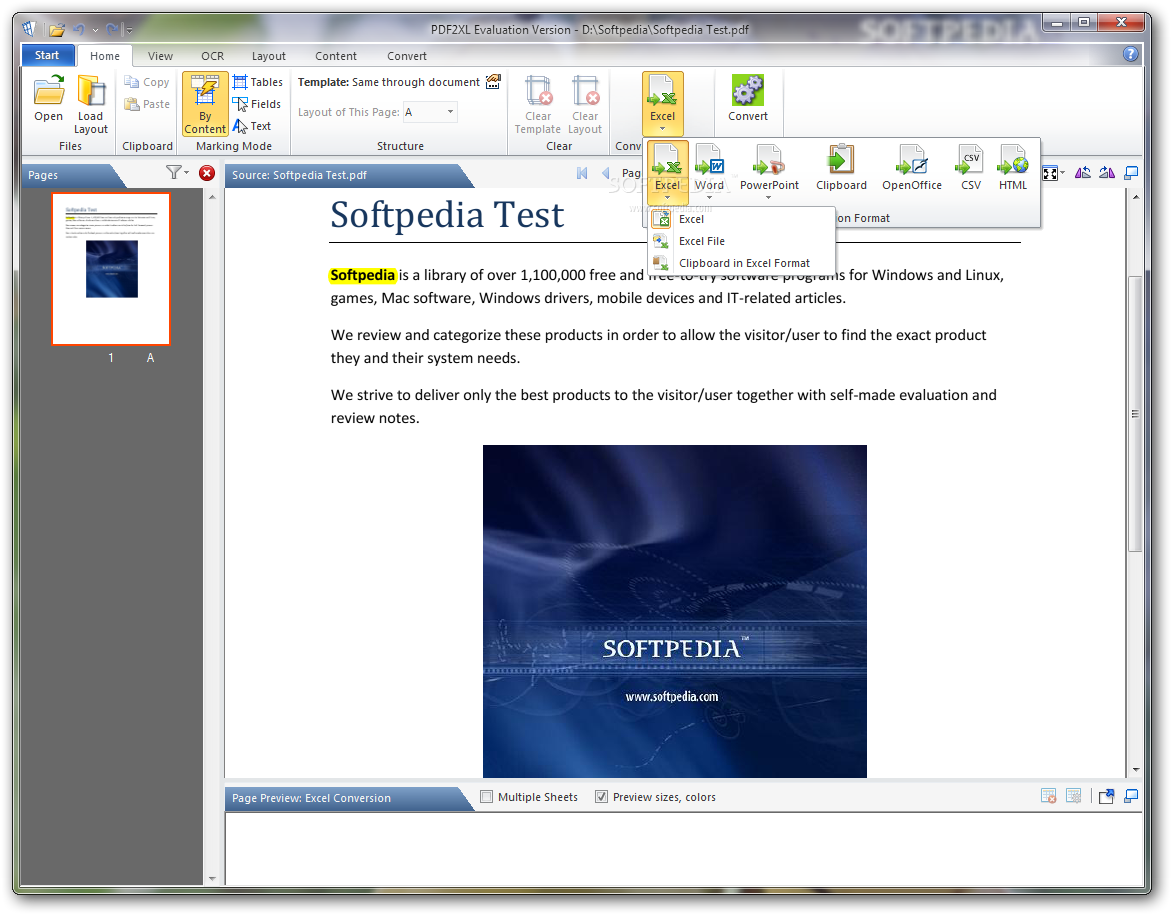
Task: Click the open file icon in quick access toolbar
Action: pos(57,30)
